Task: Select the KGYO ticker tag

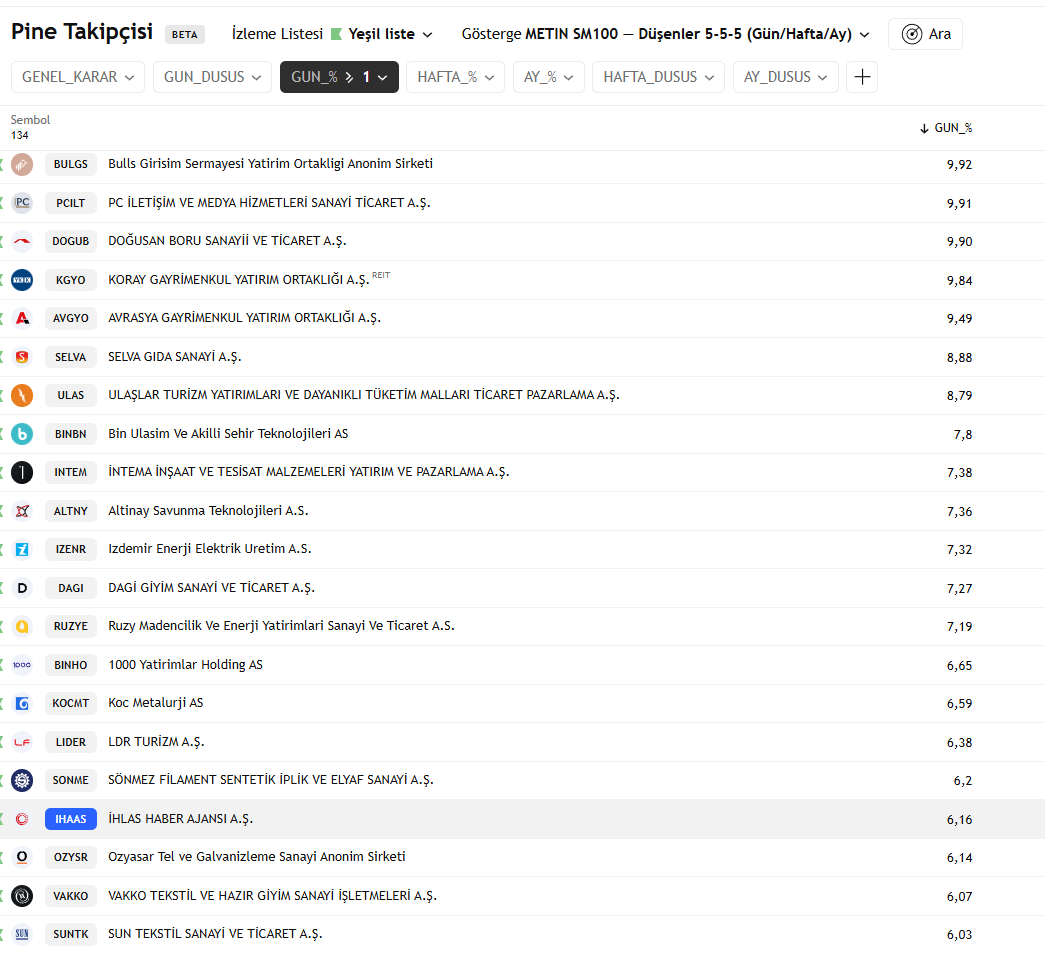Action: point(71,280)
